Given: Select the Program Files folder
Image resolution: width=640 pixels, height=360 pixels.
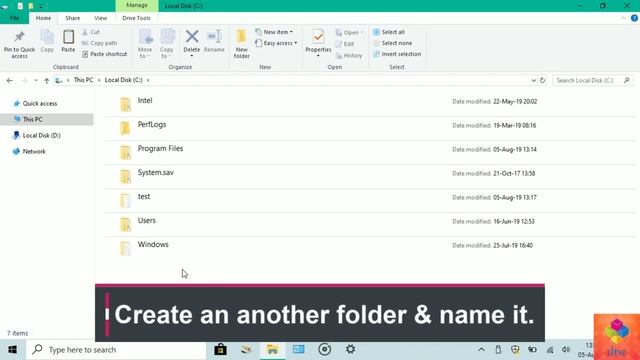Looking at the screenshot, I should pyautogui.click(x=369, y=153).
